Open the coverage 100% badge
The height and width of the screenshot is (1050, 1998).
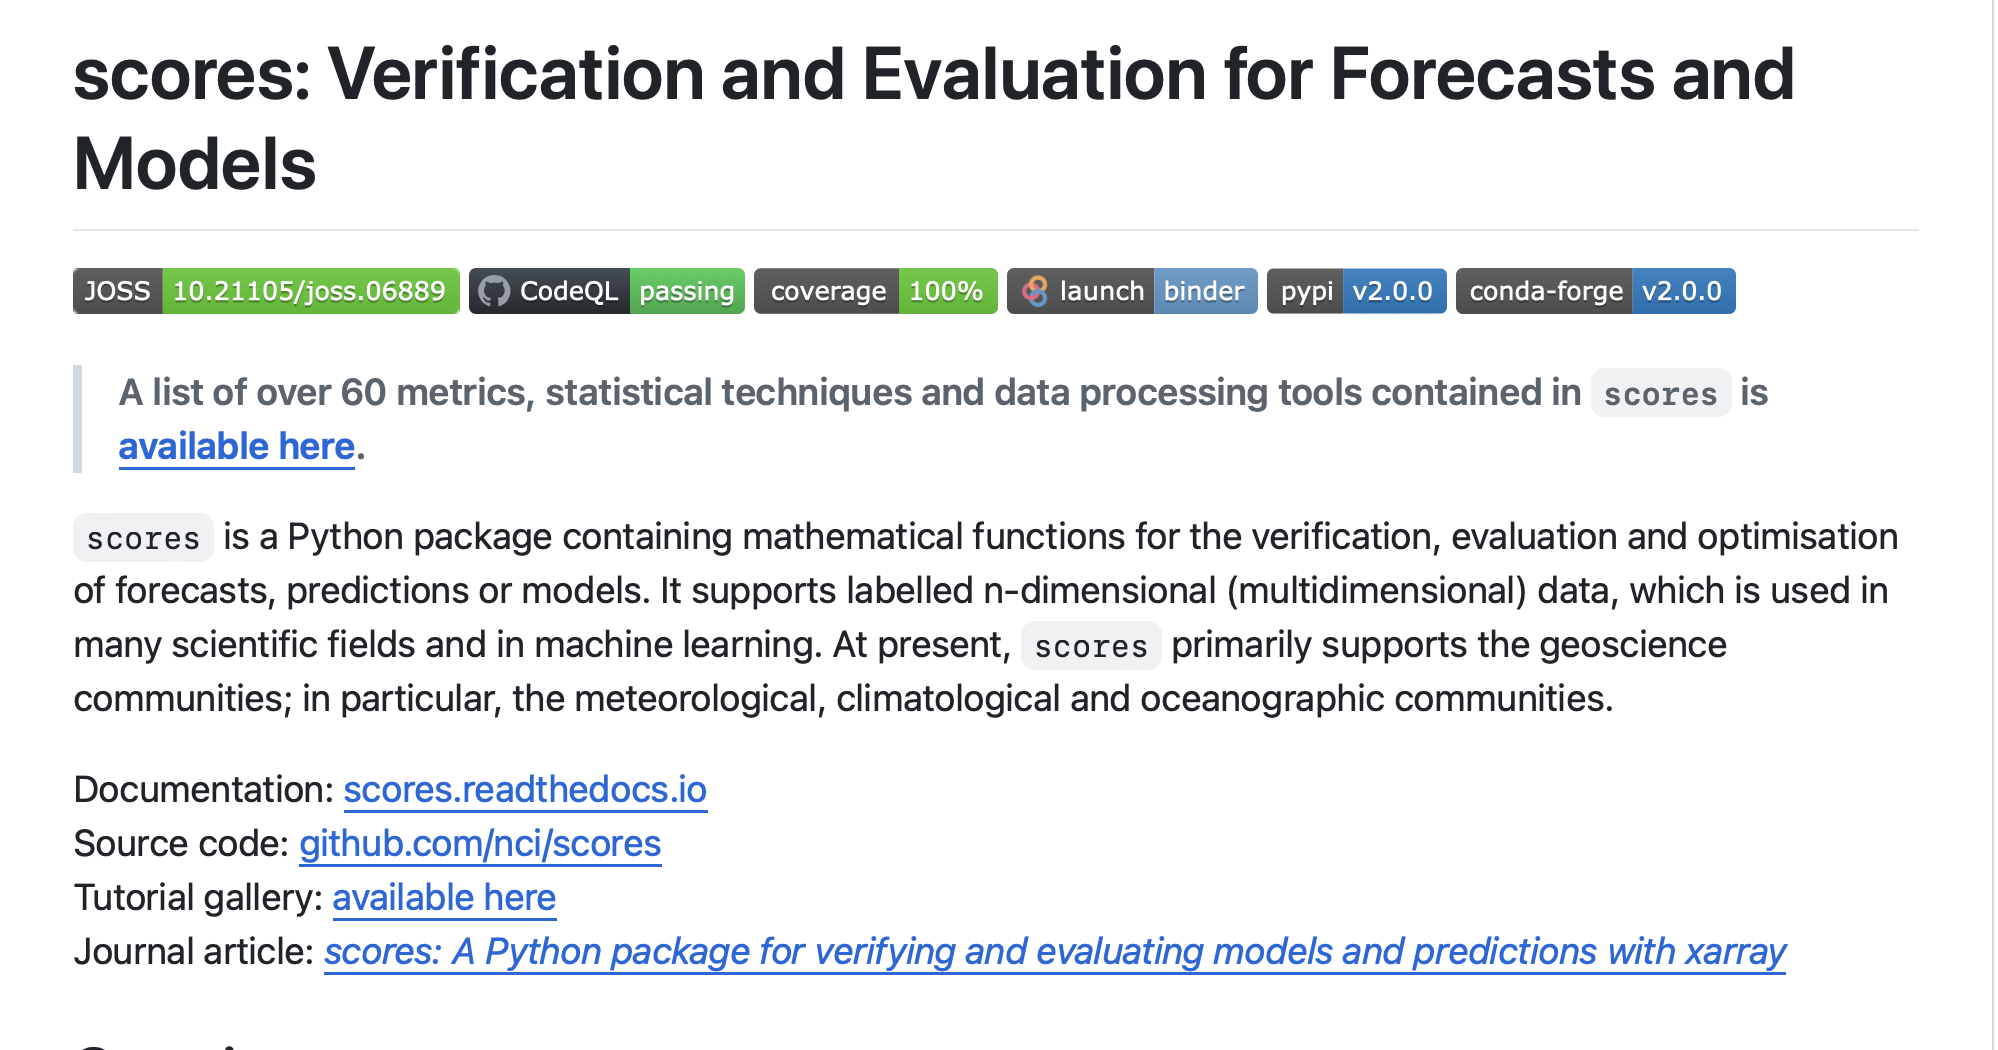pyautogui.click(x=875, y=291)
